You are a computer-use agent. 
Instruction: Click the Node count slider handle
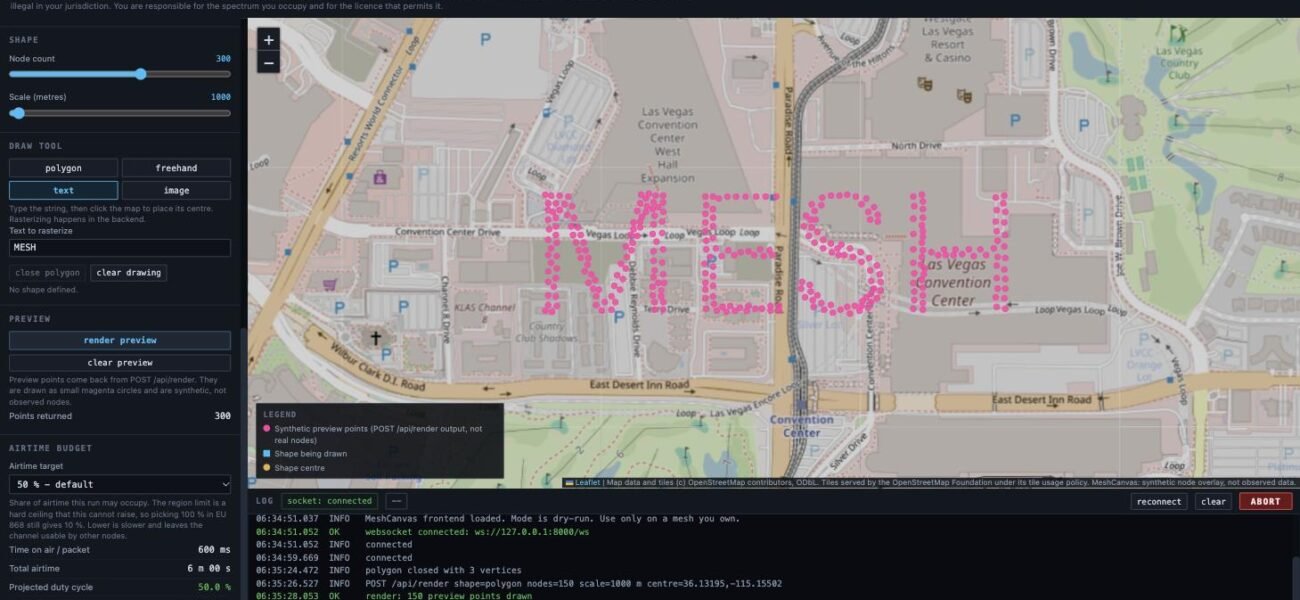coord(141,74)
